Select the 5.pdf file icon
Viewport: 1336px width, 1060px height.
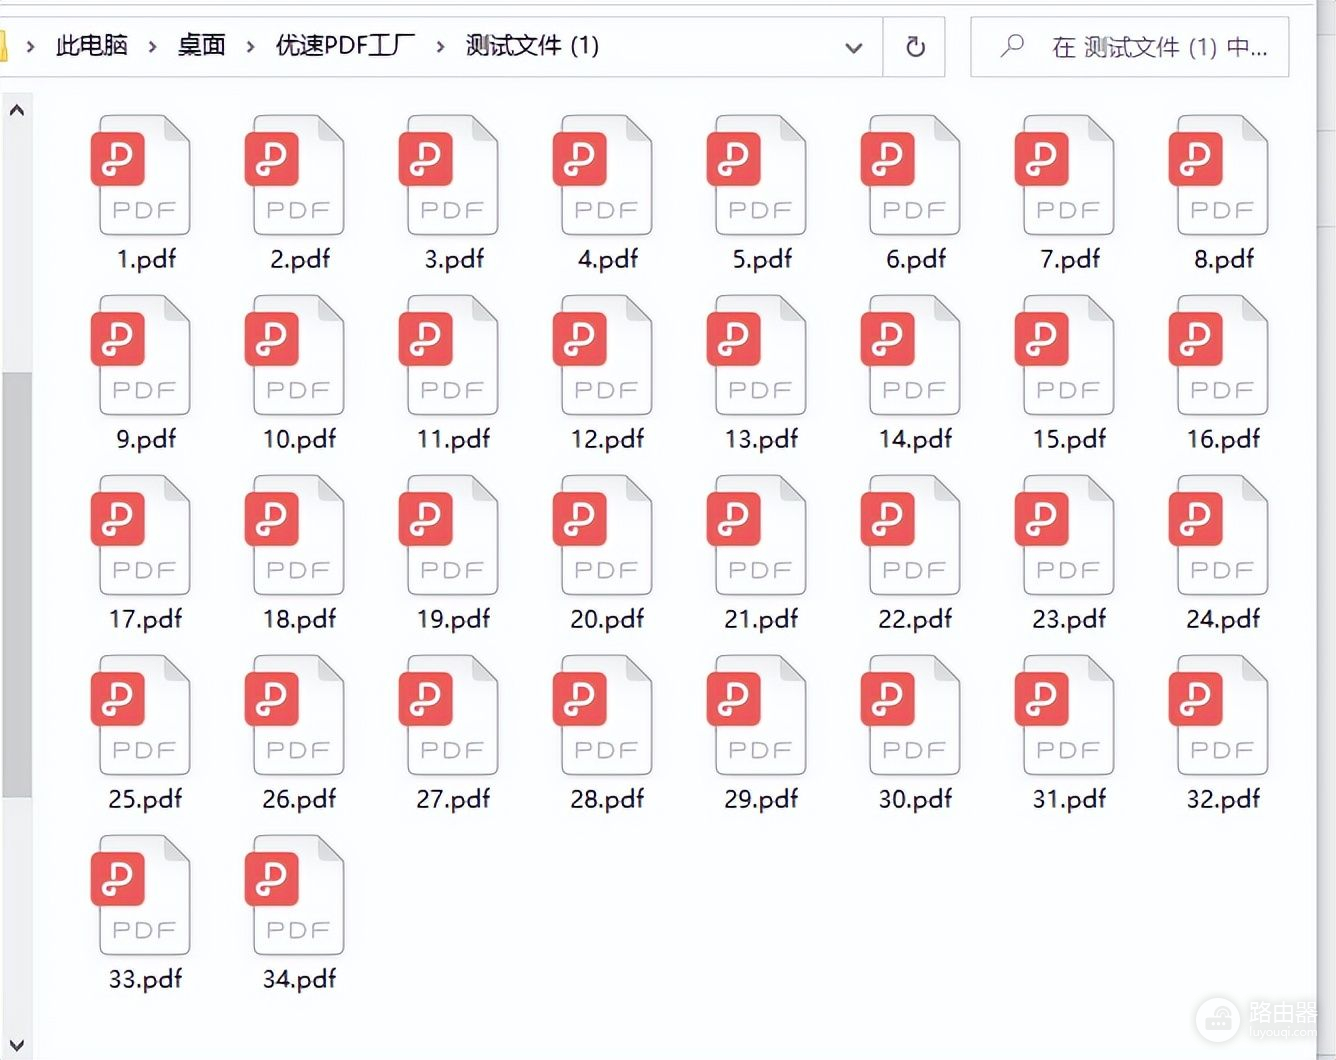pos(758,175)
